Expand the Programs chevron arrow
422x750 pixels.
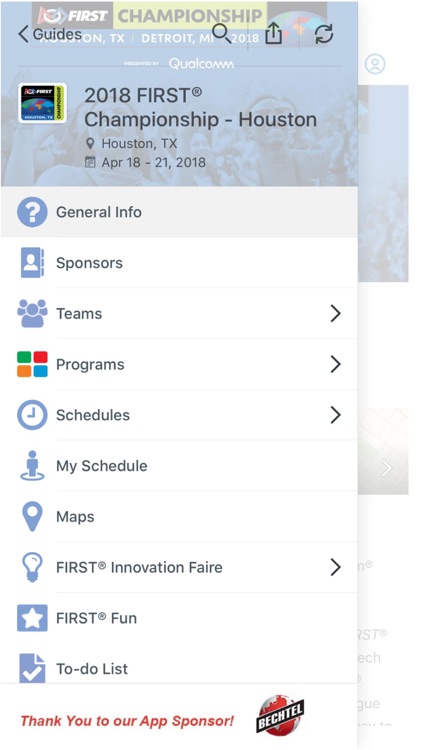pos(335,364)
